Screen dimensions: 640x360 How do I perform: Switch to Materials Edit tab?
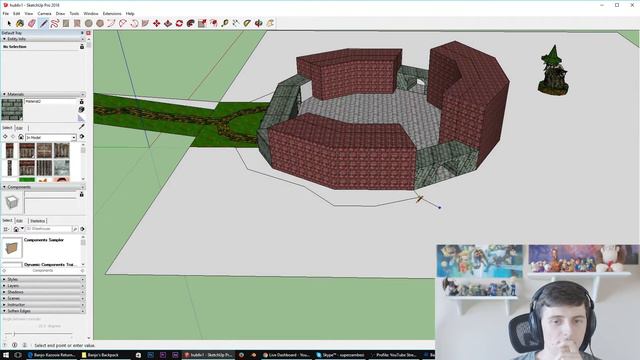click(x=20, y=128)
